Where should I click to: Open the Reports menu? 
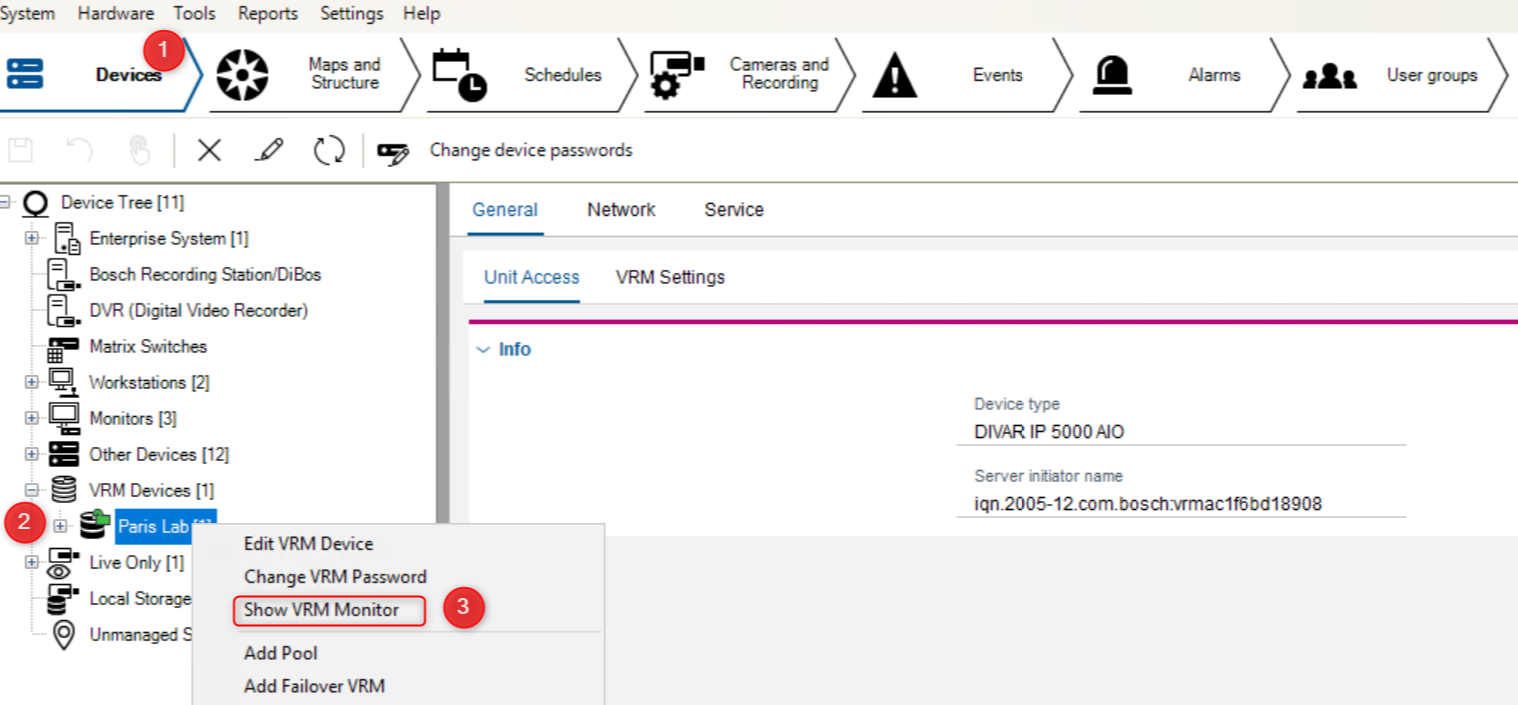(267, 13)
